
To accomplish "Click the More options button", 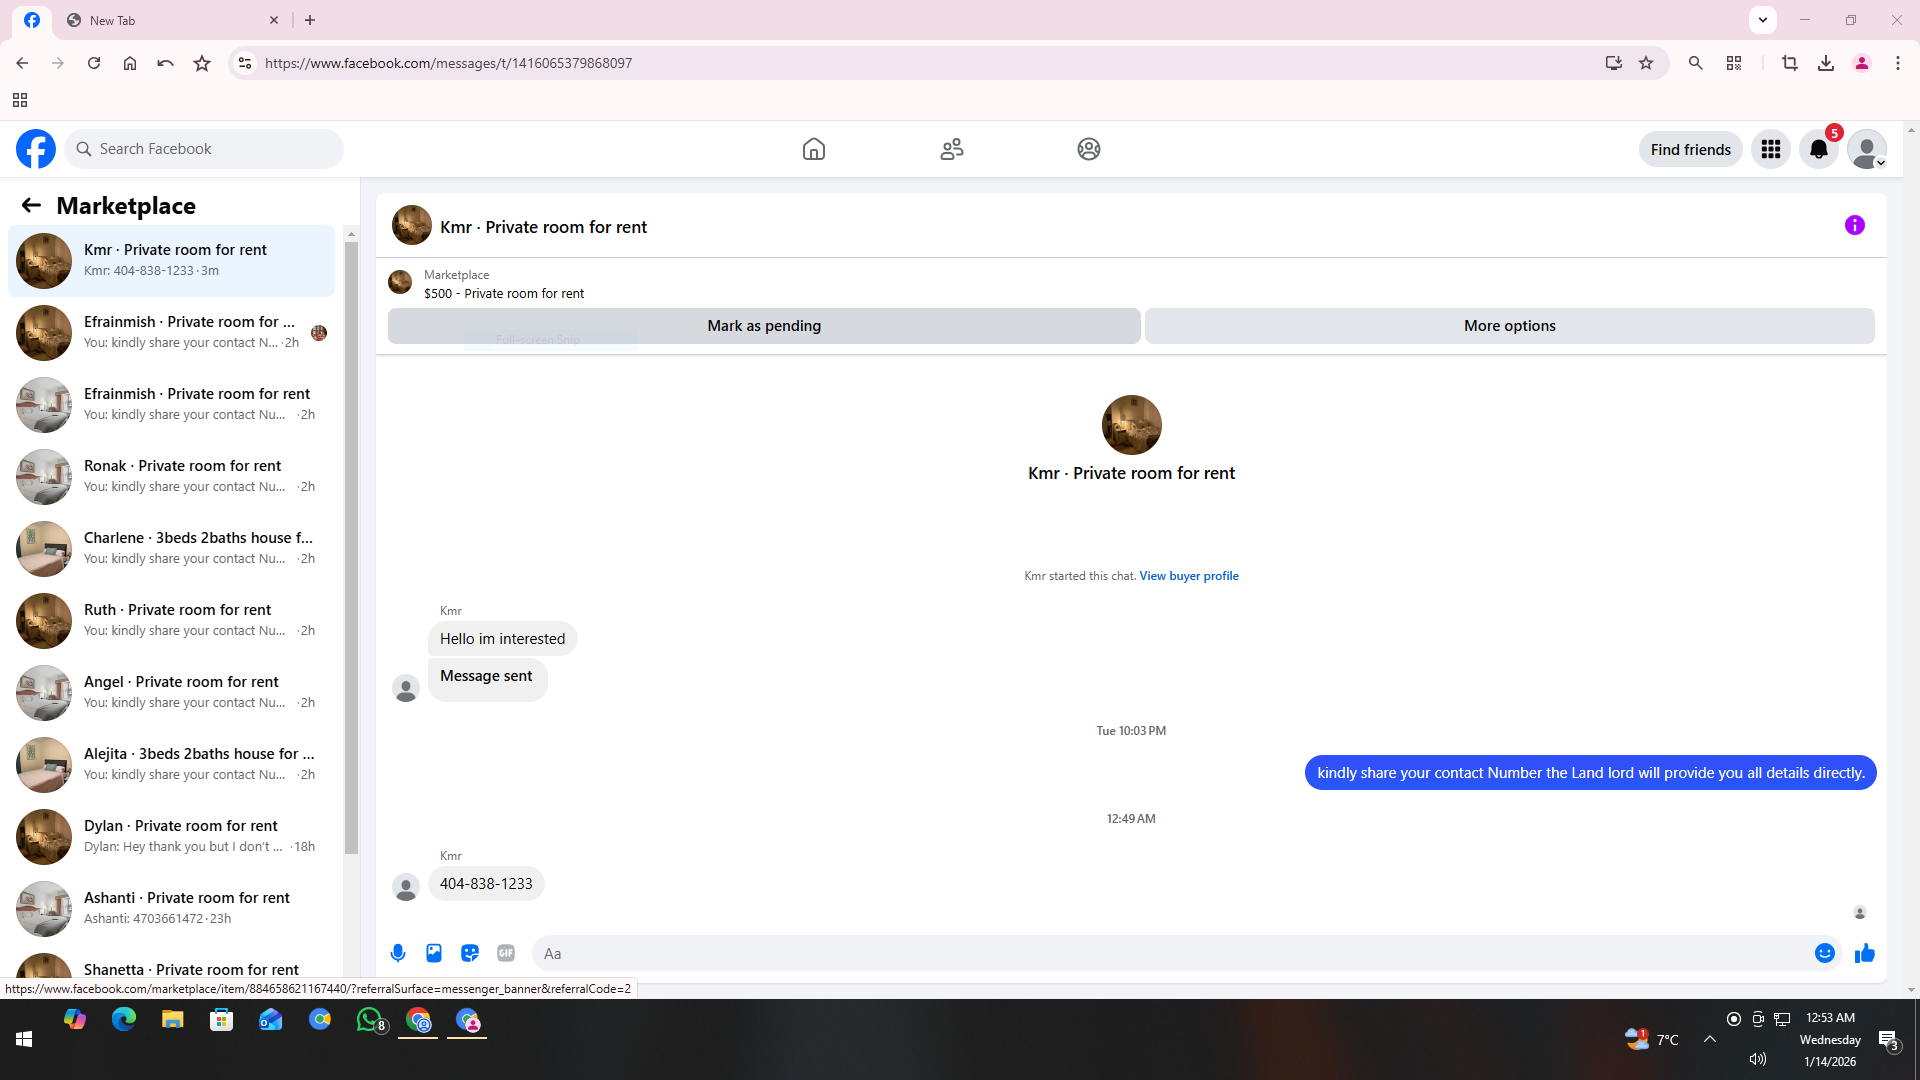I will click(1508, 326).
